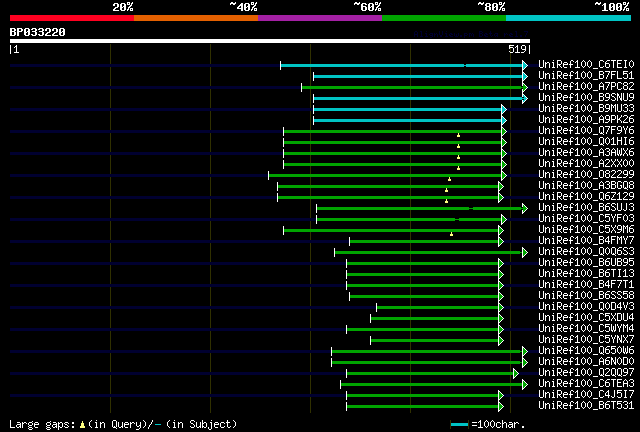Open hit UniRef100_C6TEI0
This screenshot has width=640, height=432.
(586, 64)
